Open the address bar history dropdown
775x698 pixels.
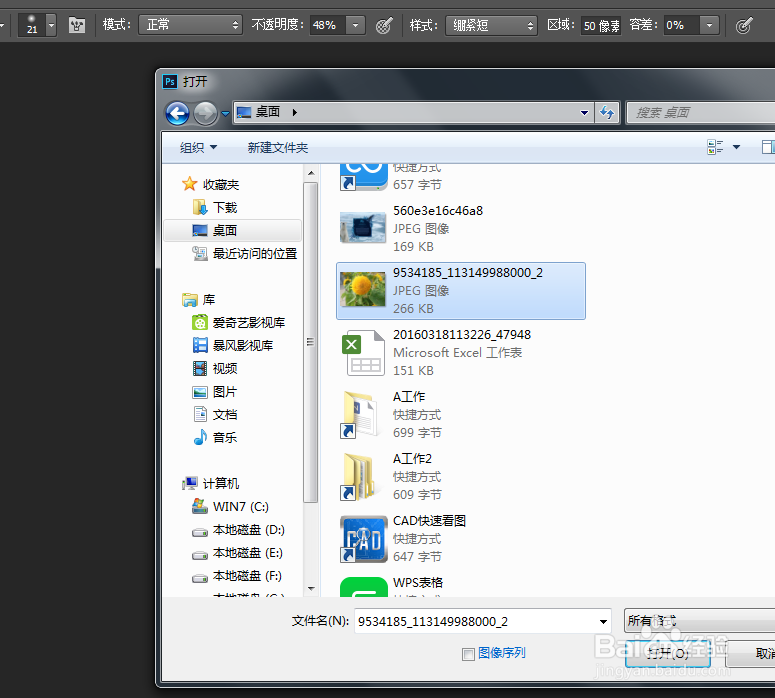click(x=584, y=112)
